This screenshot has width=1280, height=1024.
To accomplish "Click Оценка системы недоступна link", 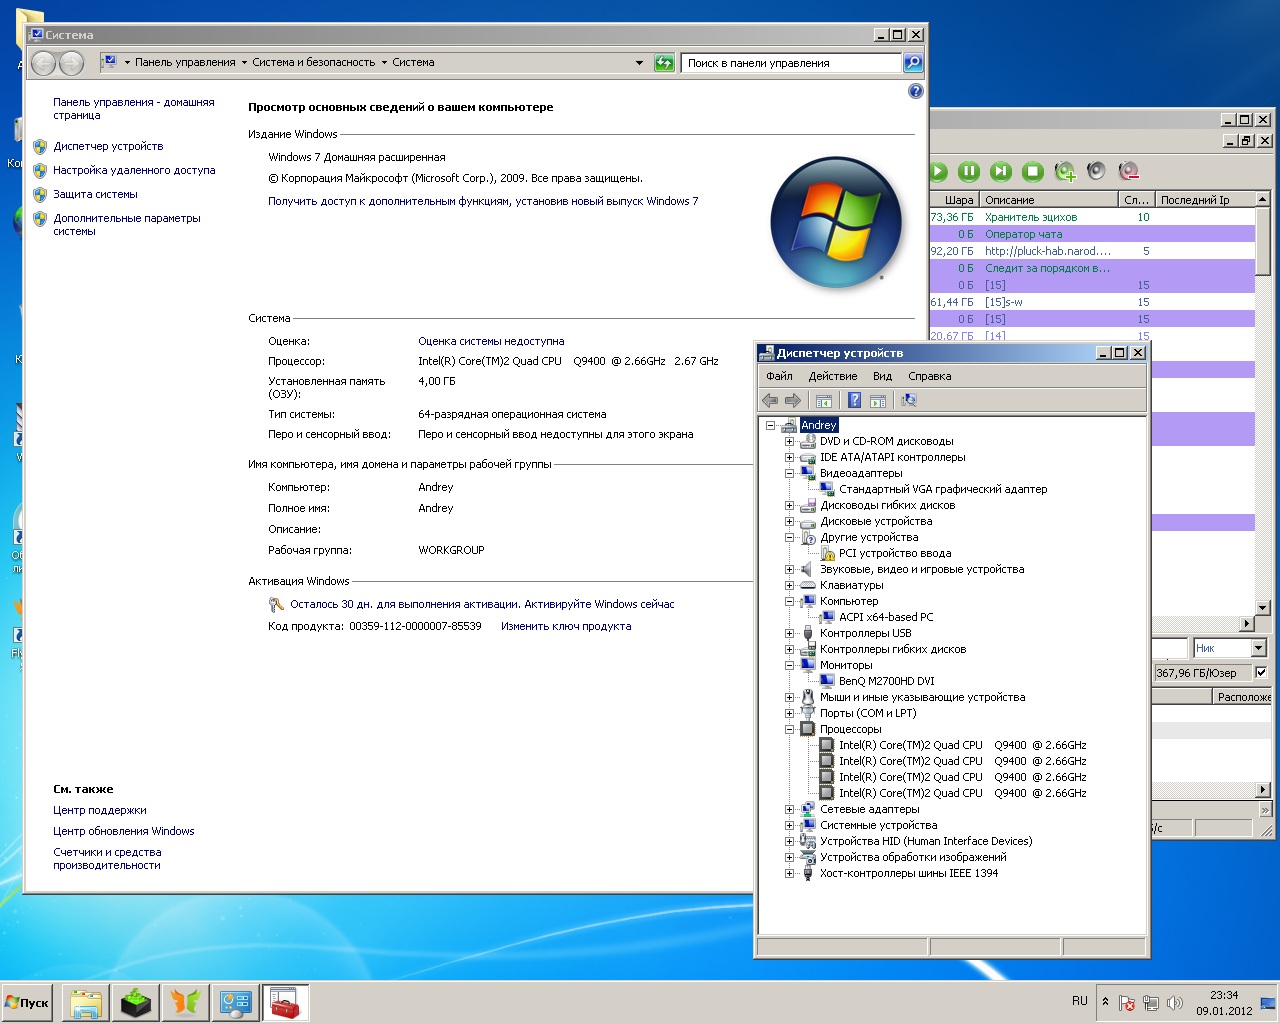I will coord(491,341).
